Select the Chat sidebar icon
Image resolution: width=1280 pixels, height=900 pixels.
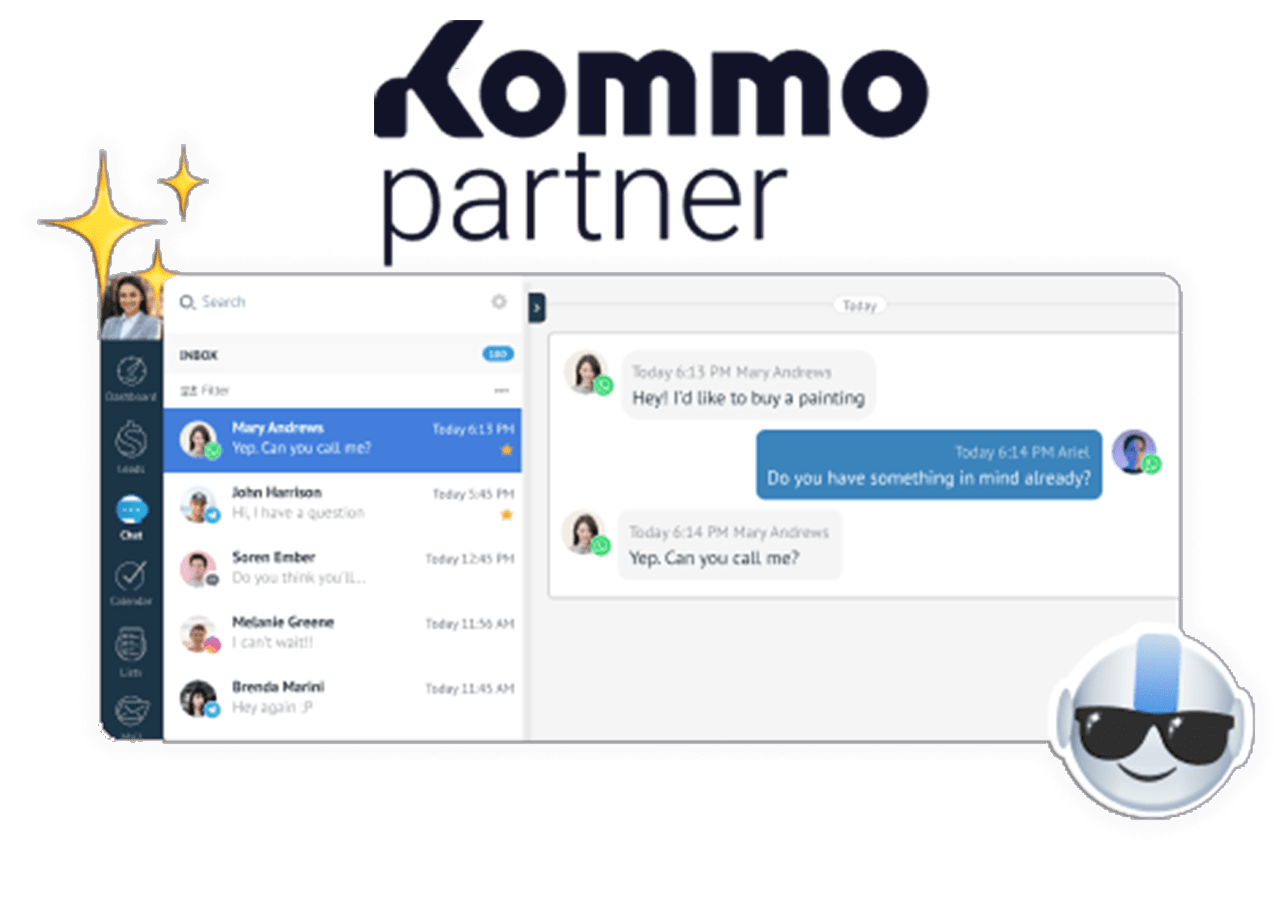coord(131,516)
